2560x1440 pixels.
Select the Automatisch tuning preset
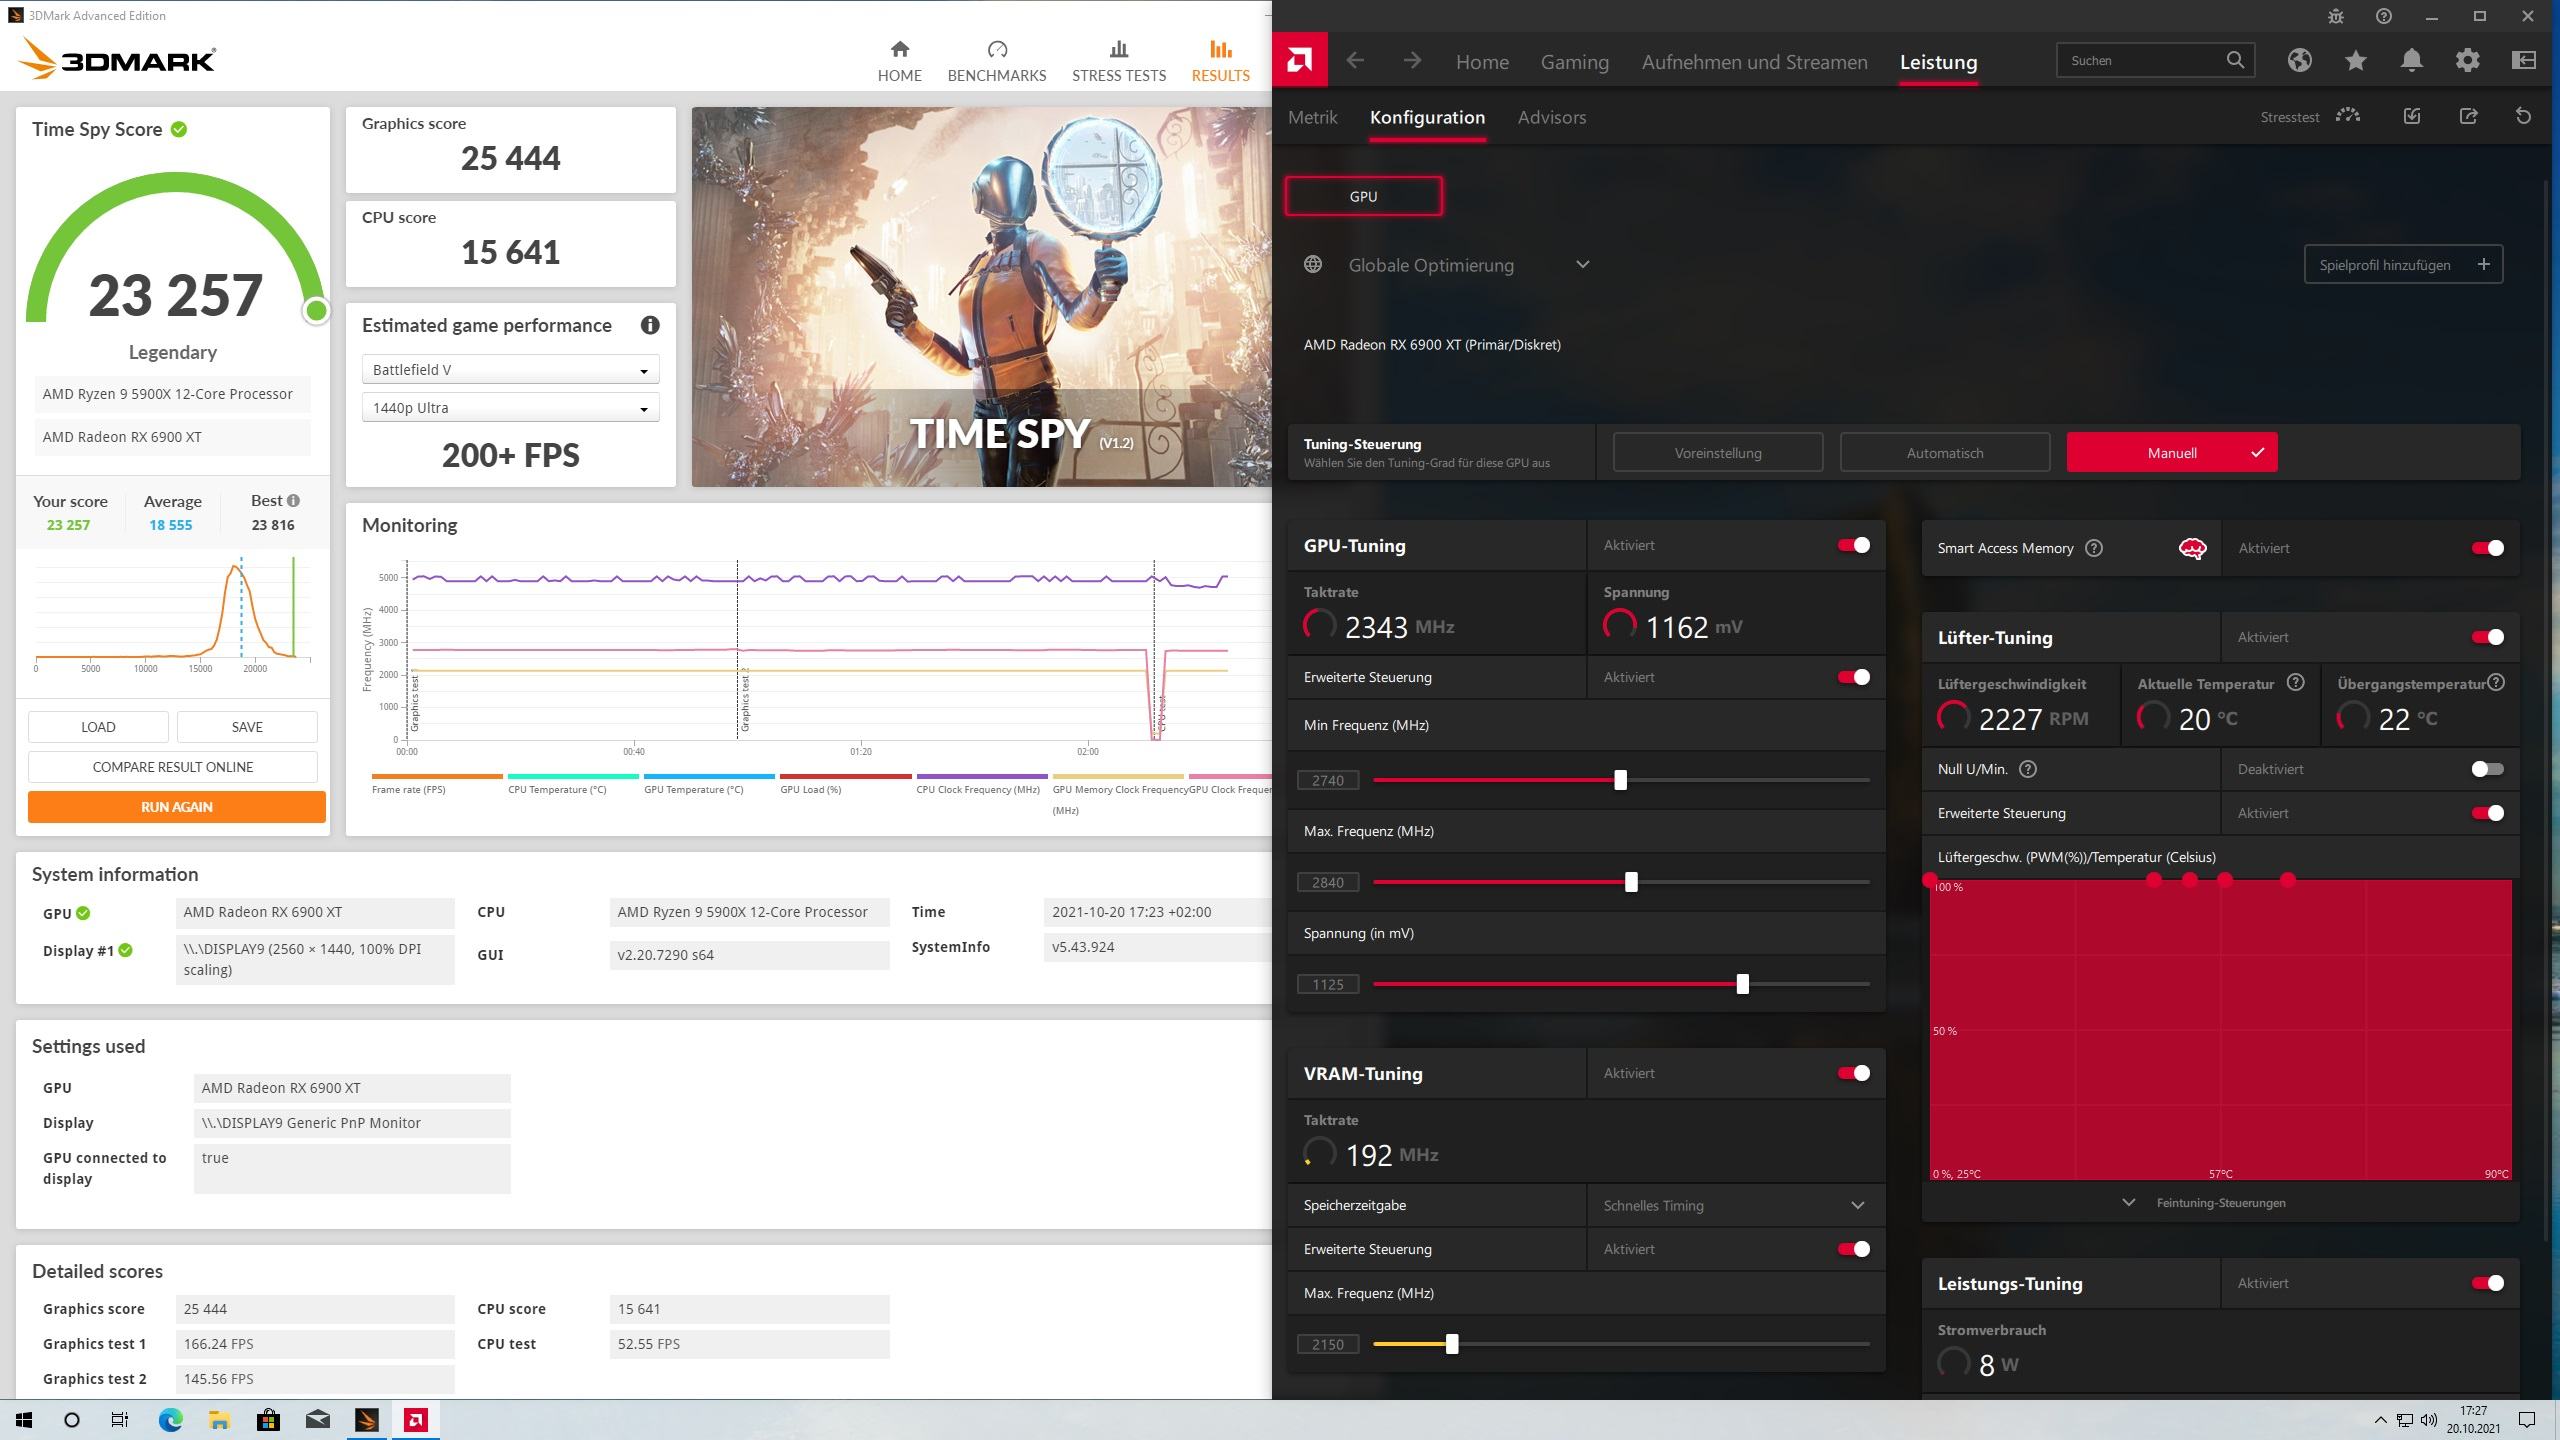(1944, 453)
